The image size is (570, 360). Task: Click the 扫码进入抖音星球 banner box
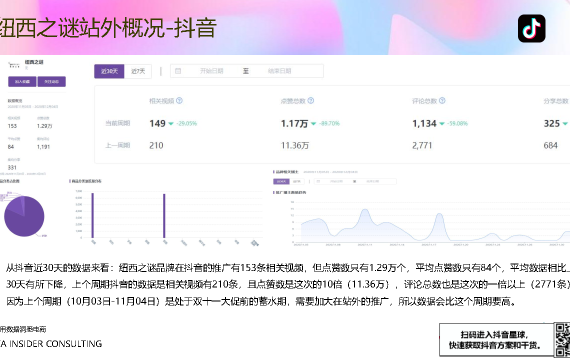click(x=496, y=340)
